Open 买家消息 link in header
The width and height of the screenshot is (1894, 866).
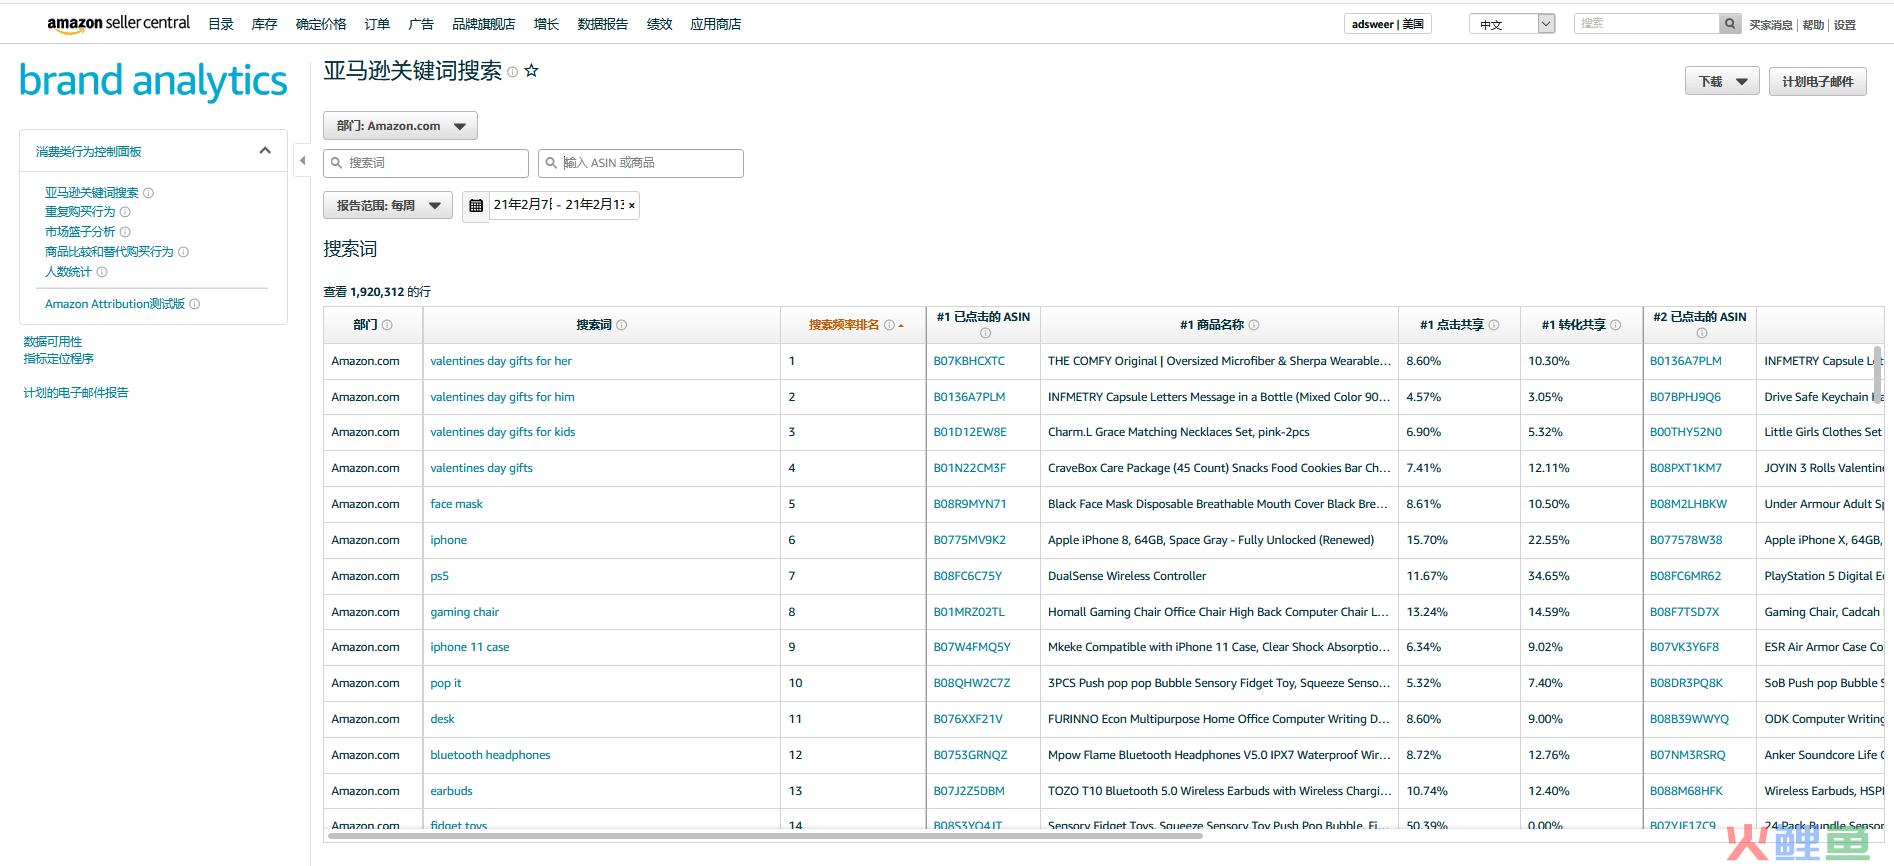coord(1771,25)
